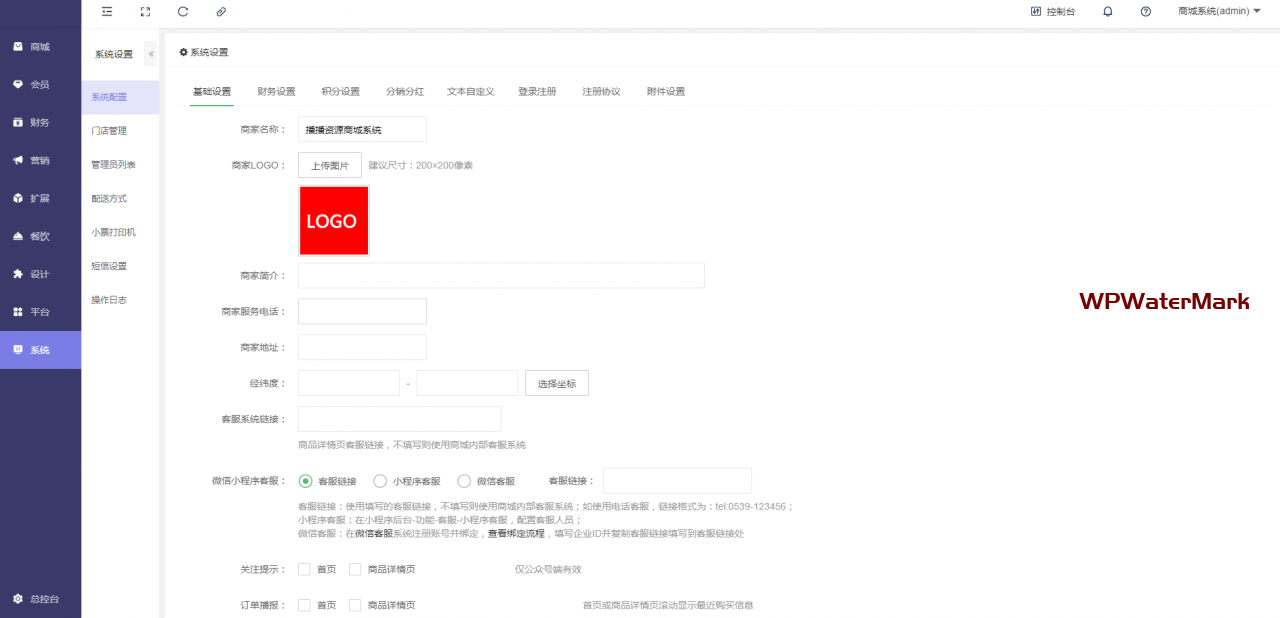Click the 上传图片 button
This screenshot has height=618, width=1280.
(x=329, y=165)
